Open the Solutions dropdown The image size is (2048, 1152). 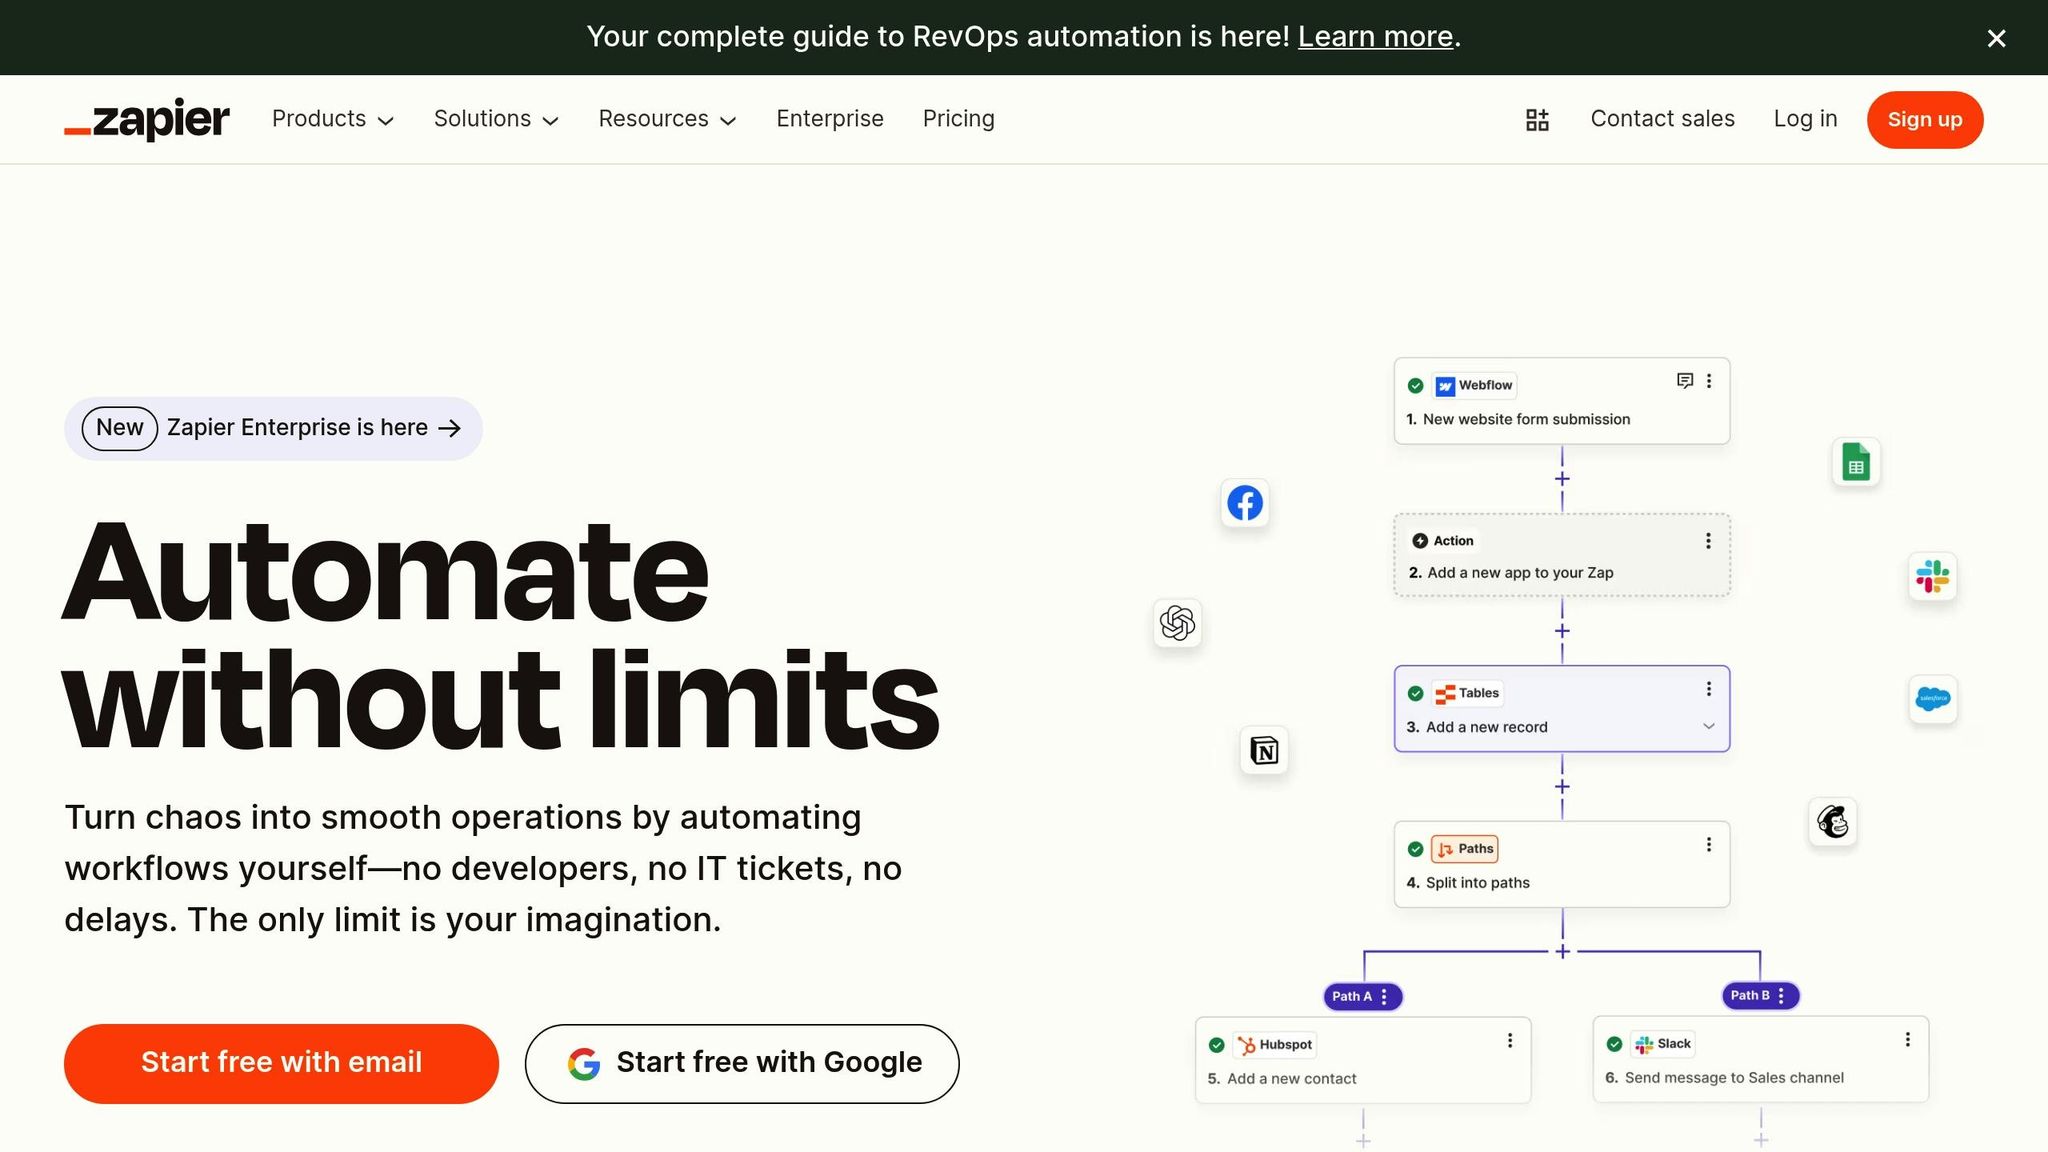[495, 119]
